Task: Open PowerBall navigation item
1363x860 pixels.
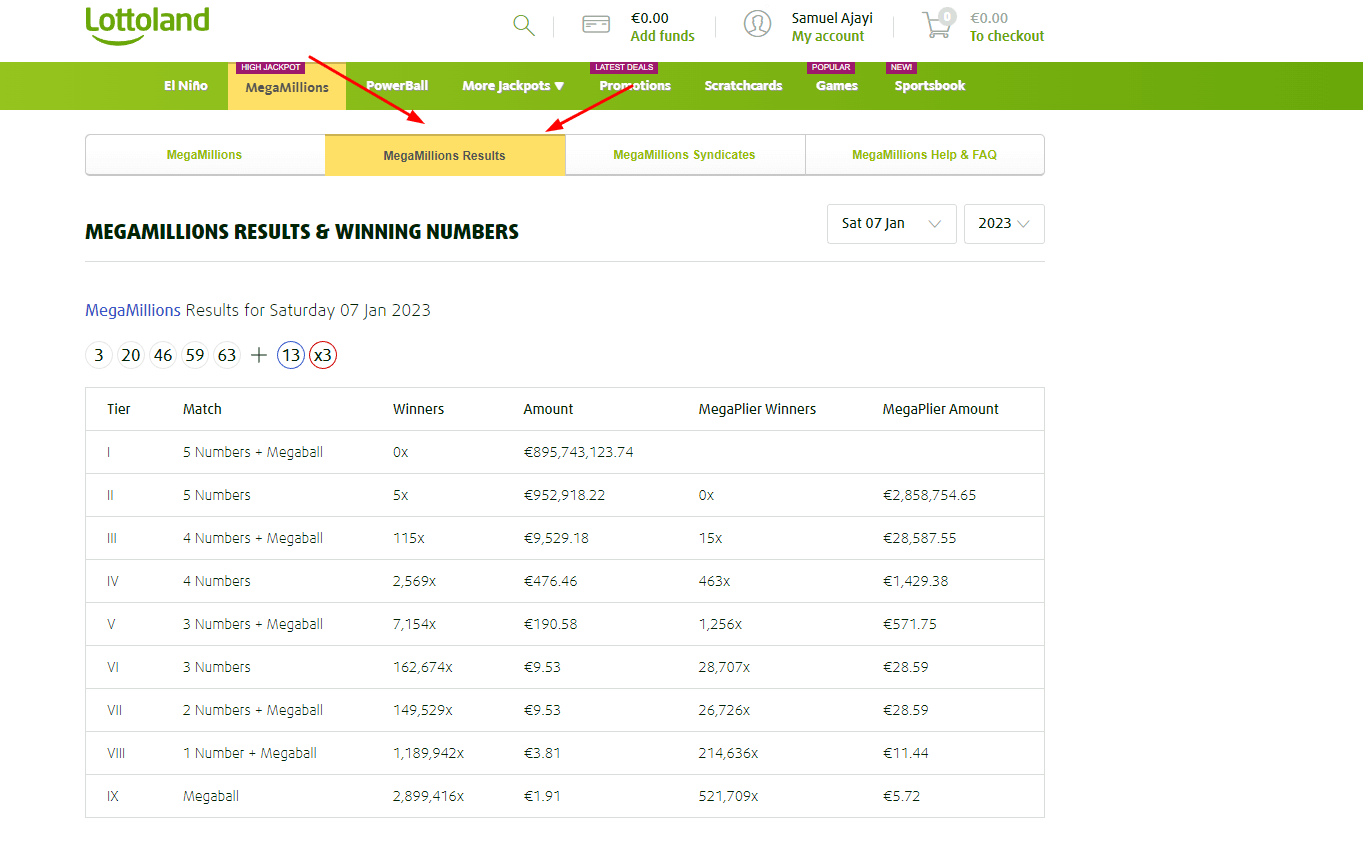Action: tap(397, 86)
